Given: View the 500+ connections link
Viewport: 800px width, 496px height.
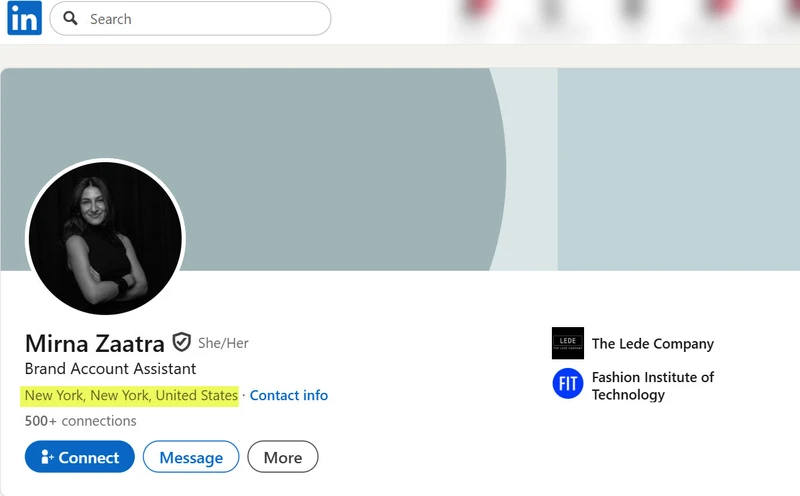Looking at the screenshot, I should pyautogui.click(x=81, y=421).
